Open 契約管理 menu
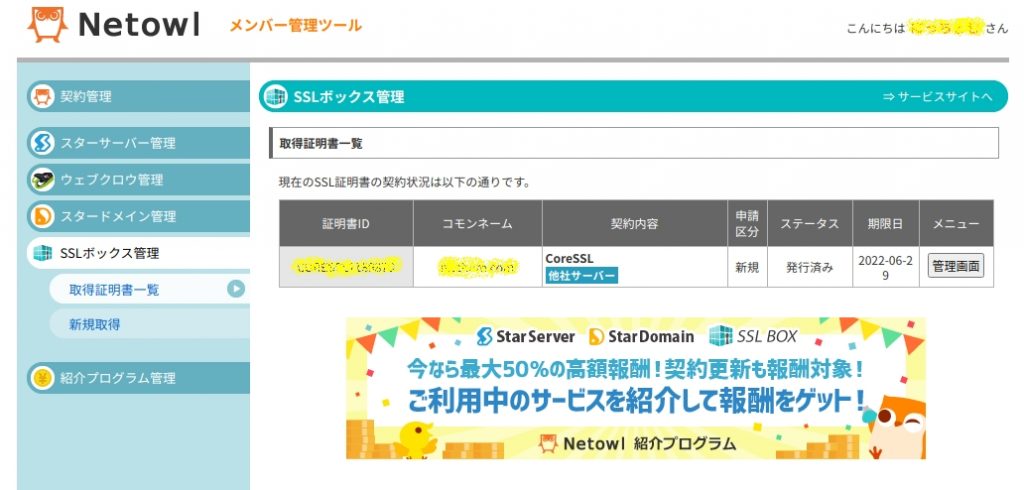Viewport: 1024px width, 490px height. point(138,97)
